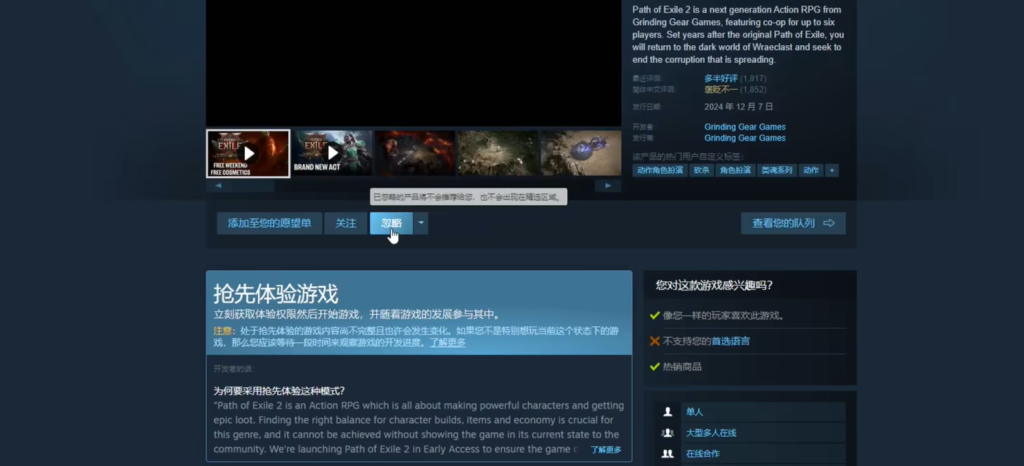Click the plus icon to add a tag
The height and width of the screenshot is (466, 1024).
[832, 170]
